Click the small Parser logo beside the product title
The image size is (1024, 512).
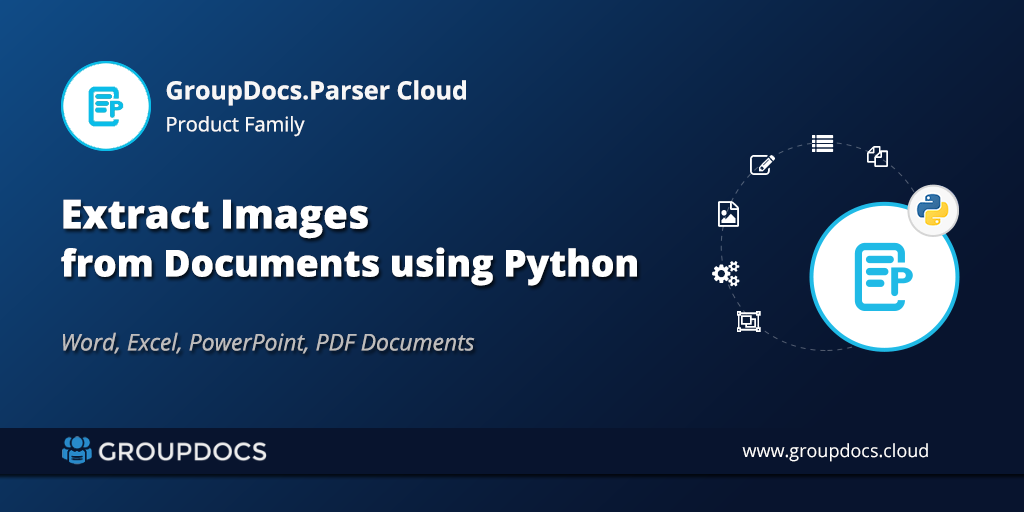coord(105,107)
